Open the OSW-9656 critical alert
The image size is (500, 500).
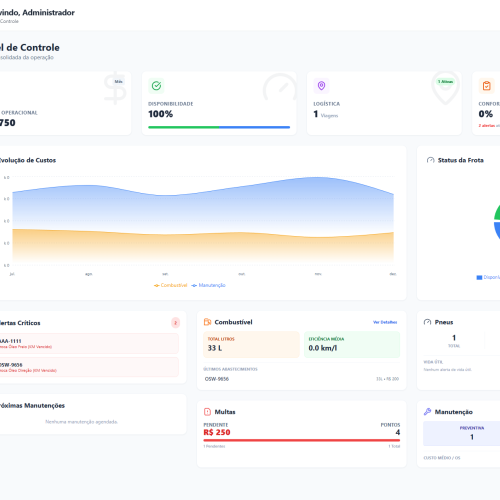[x=88, y=367]
